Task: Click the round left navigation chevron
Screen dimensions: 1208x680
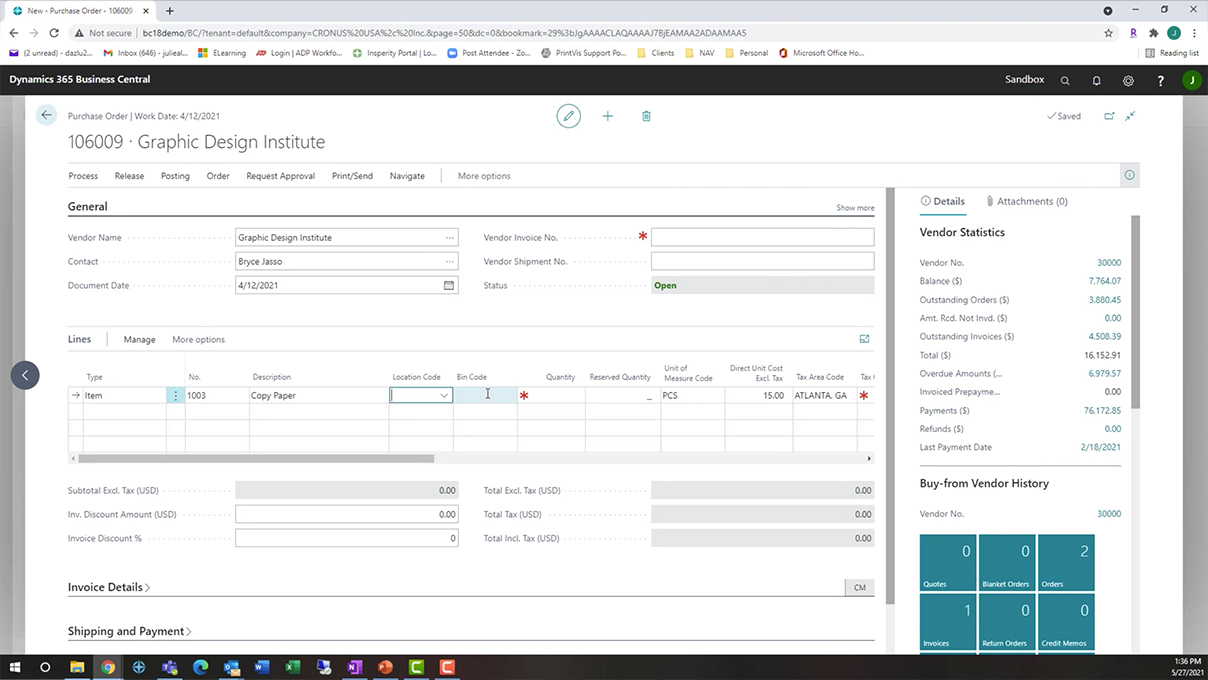Action: tap(25, 375)
